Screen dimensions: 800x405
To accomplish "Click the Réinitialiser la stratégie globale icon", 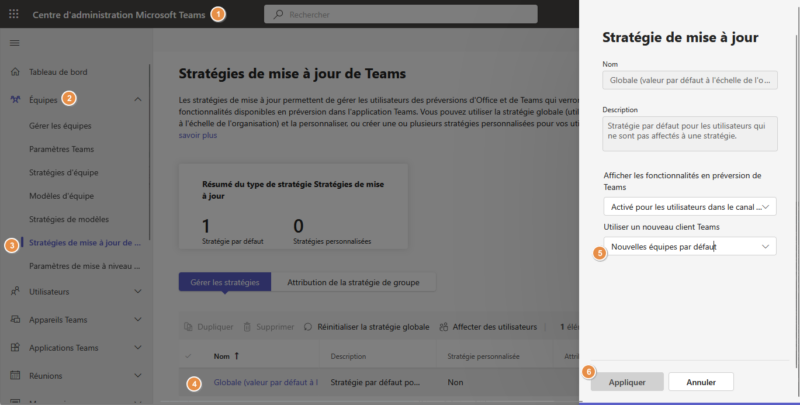I will click(x=308, y=326).
